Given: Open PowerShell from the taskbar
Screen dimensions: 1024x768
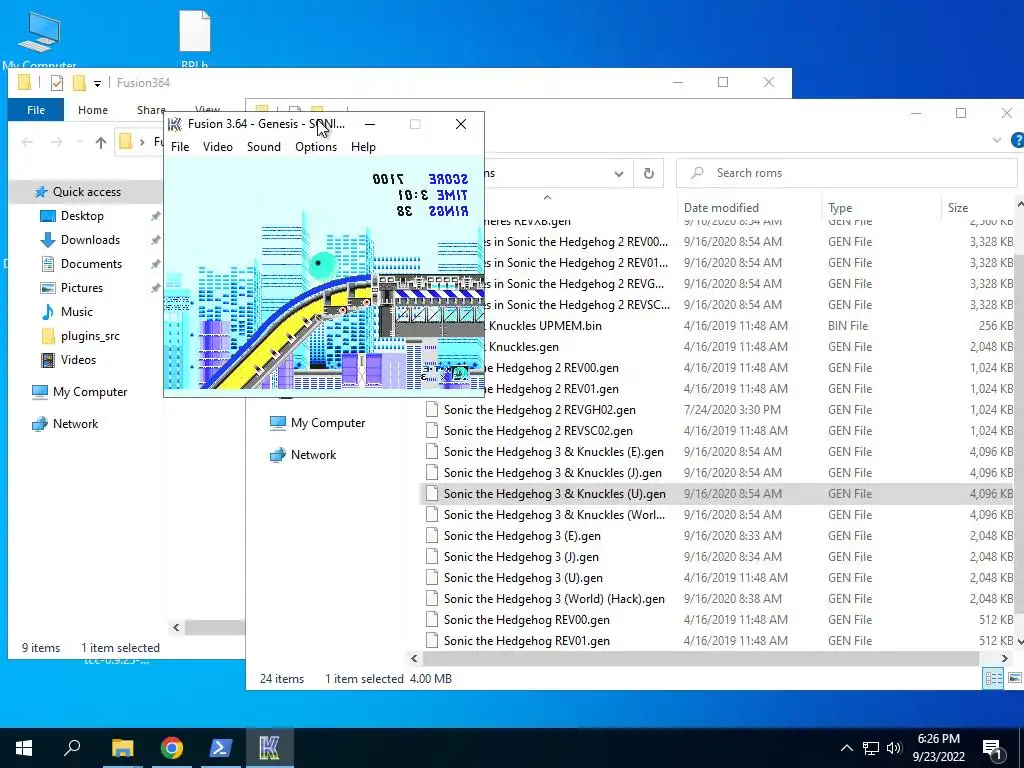Looking at the screenshot, I should click(x=220, y=748).
